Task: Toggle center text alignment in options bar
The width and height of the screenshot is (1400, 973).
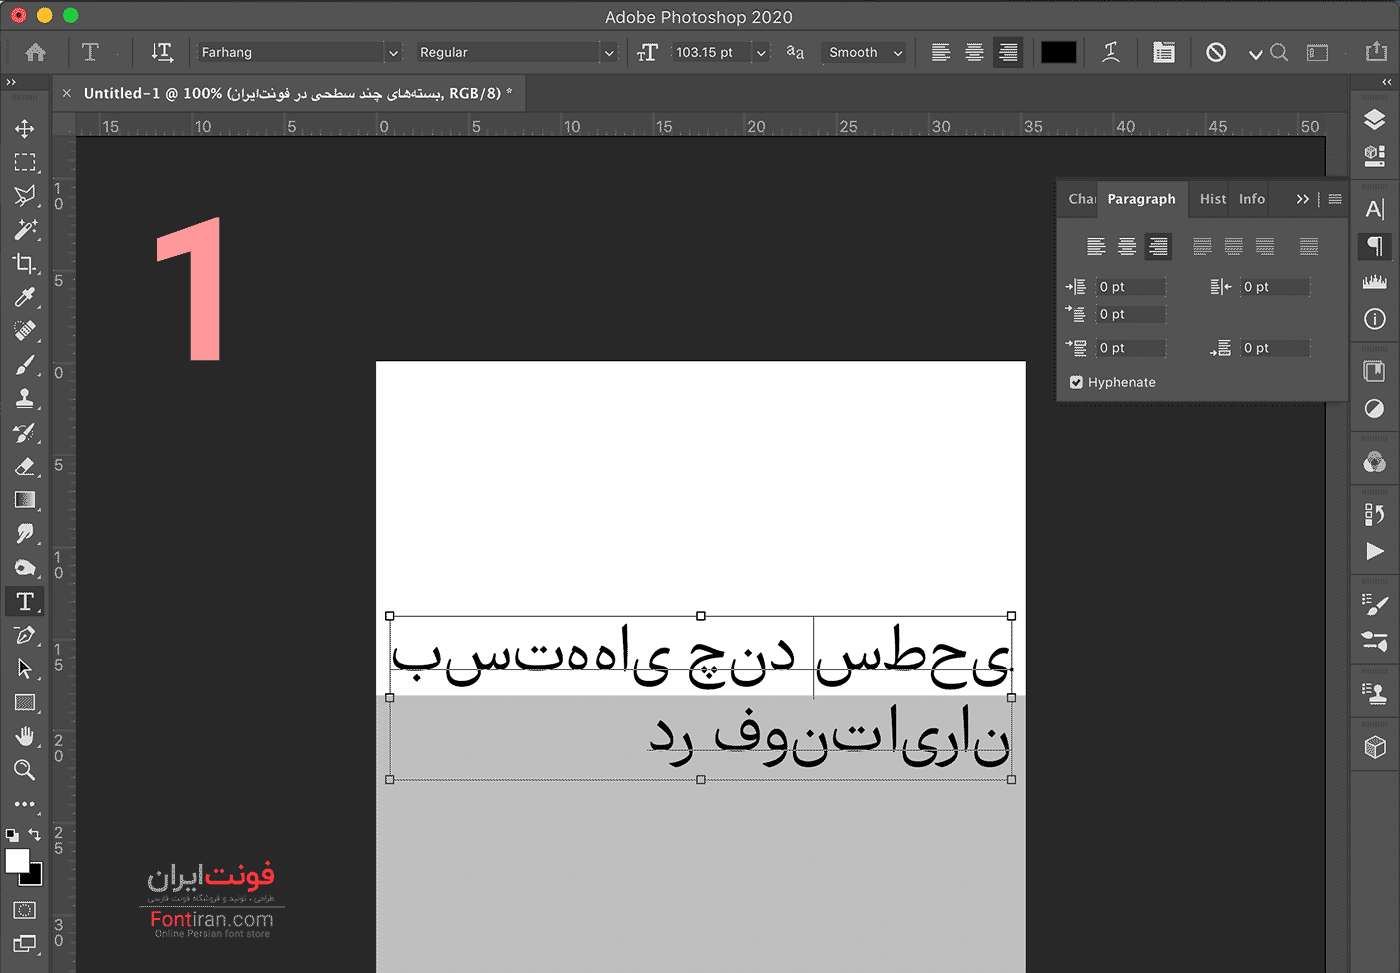Action: (974, 52)
